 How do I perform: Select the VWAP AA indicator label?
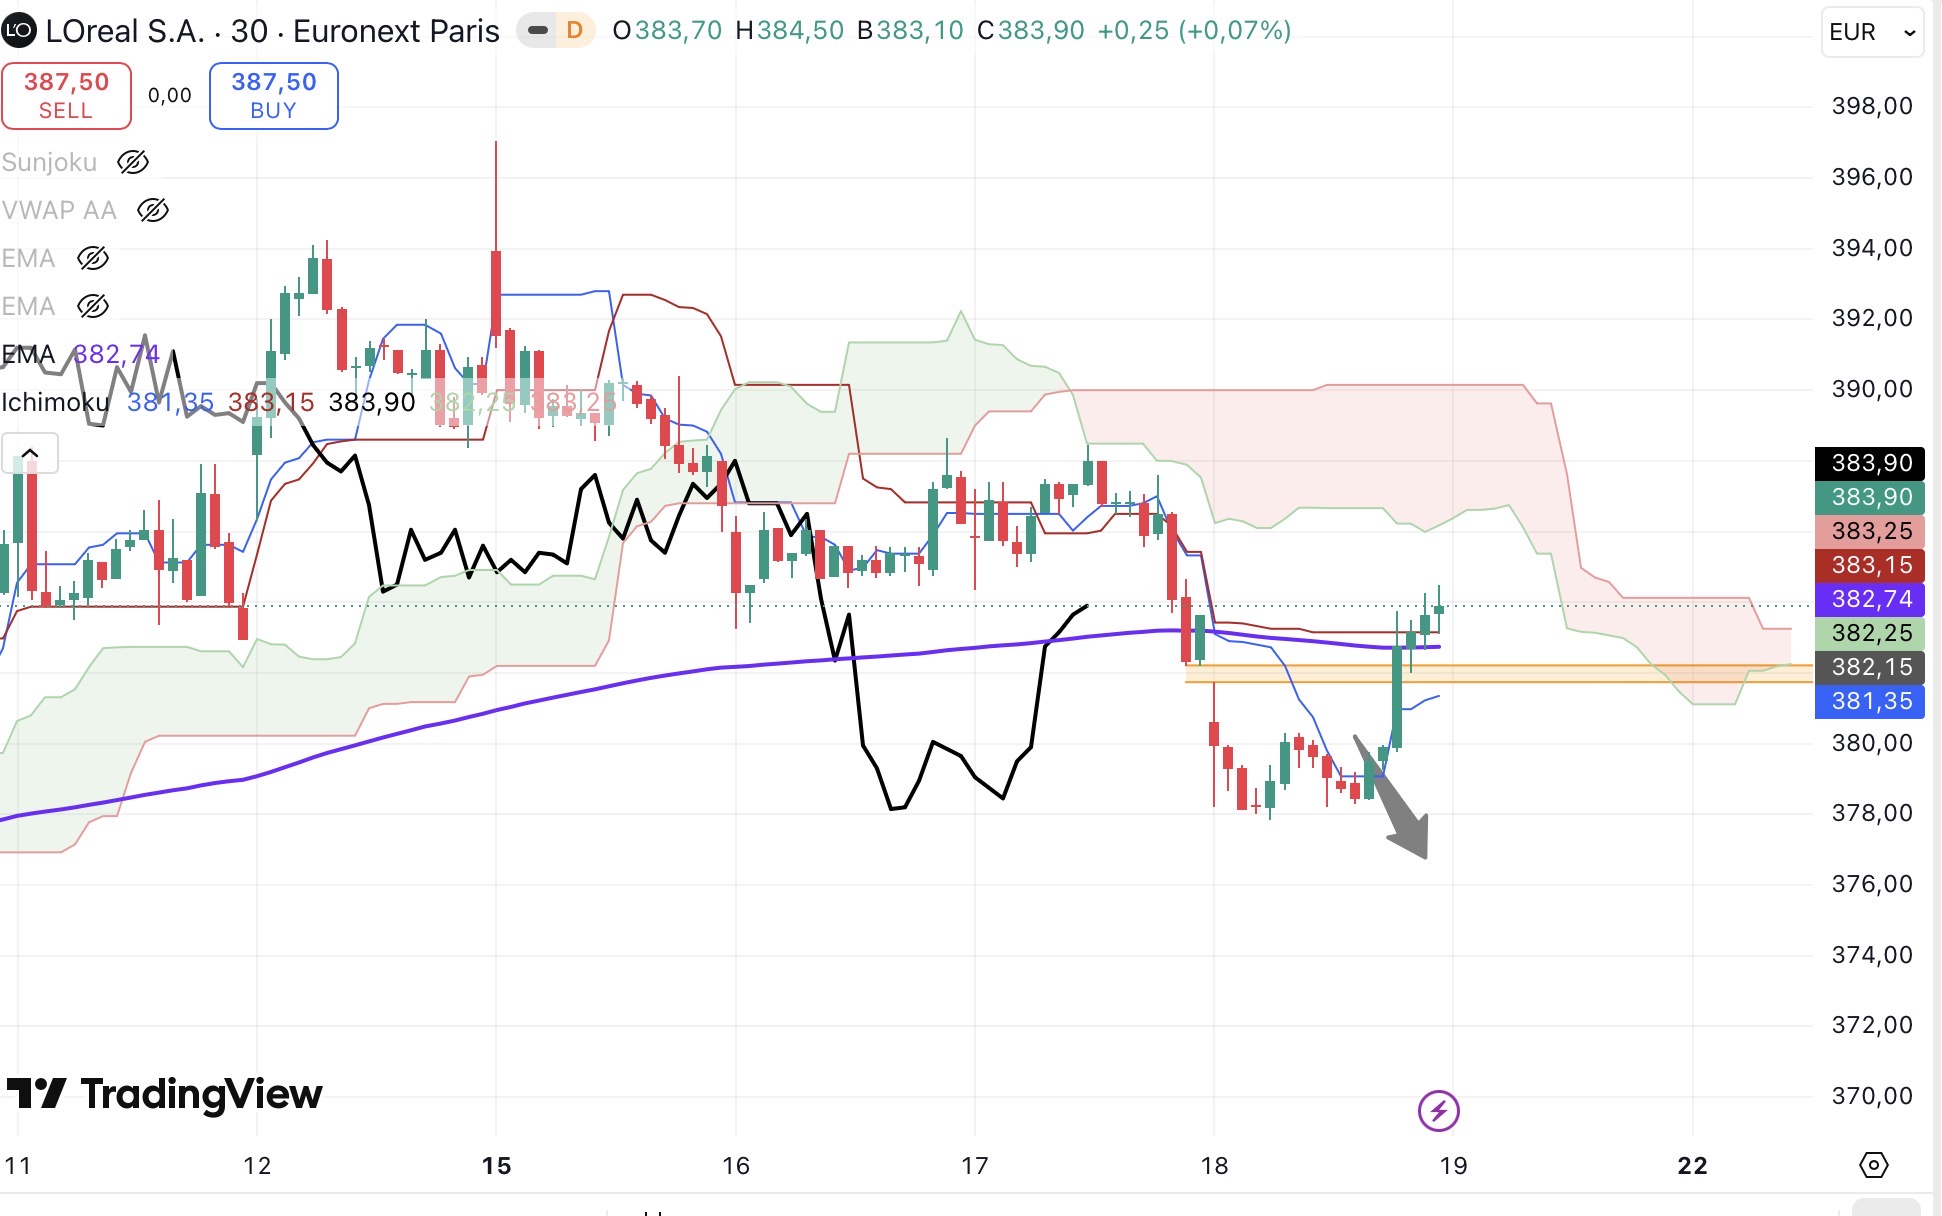coord(59,210)
